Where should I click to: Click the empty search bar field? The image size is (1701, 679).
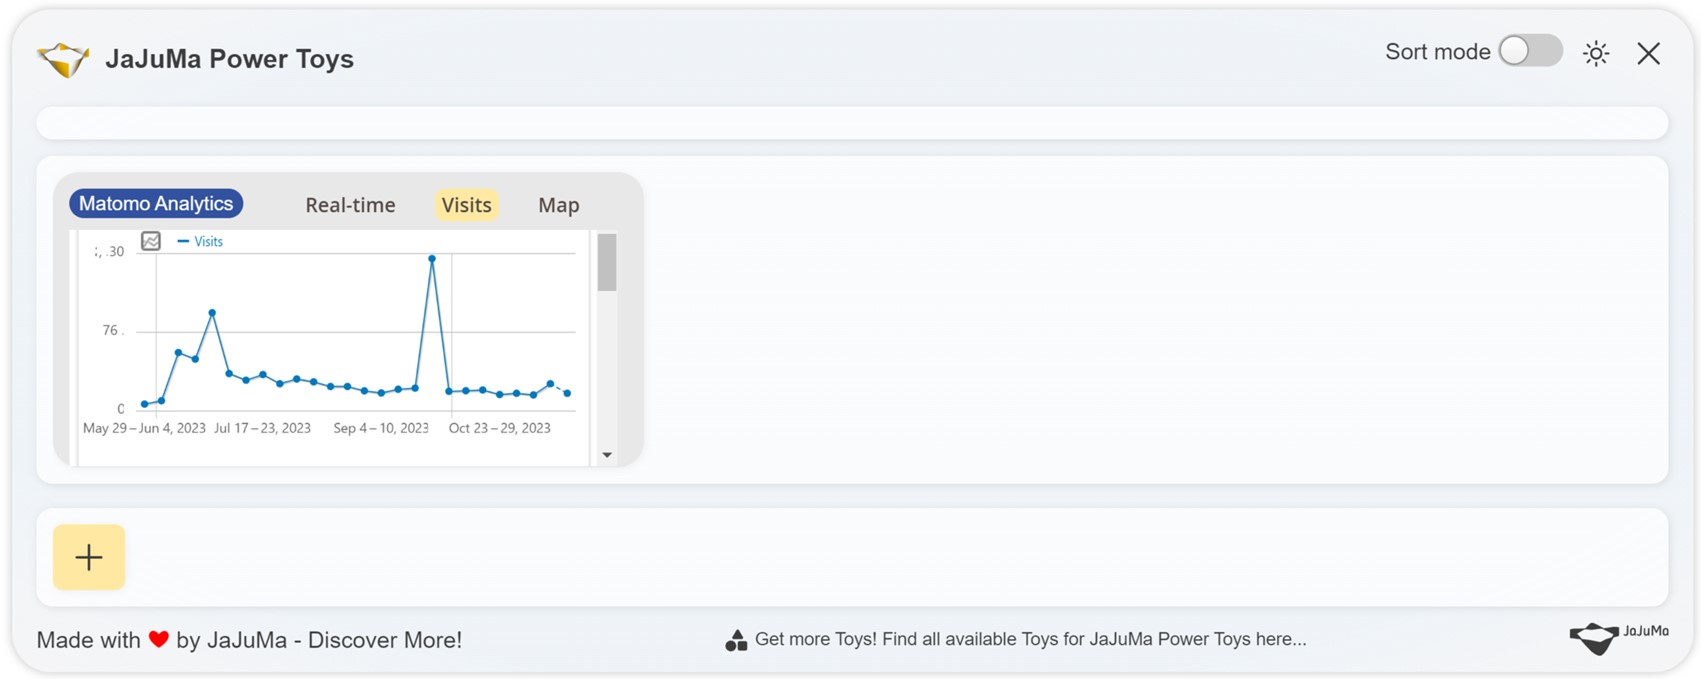click(852, 123)
